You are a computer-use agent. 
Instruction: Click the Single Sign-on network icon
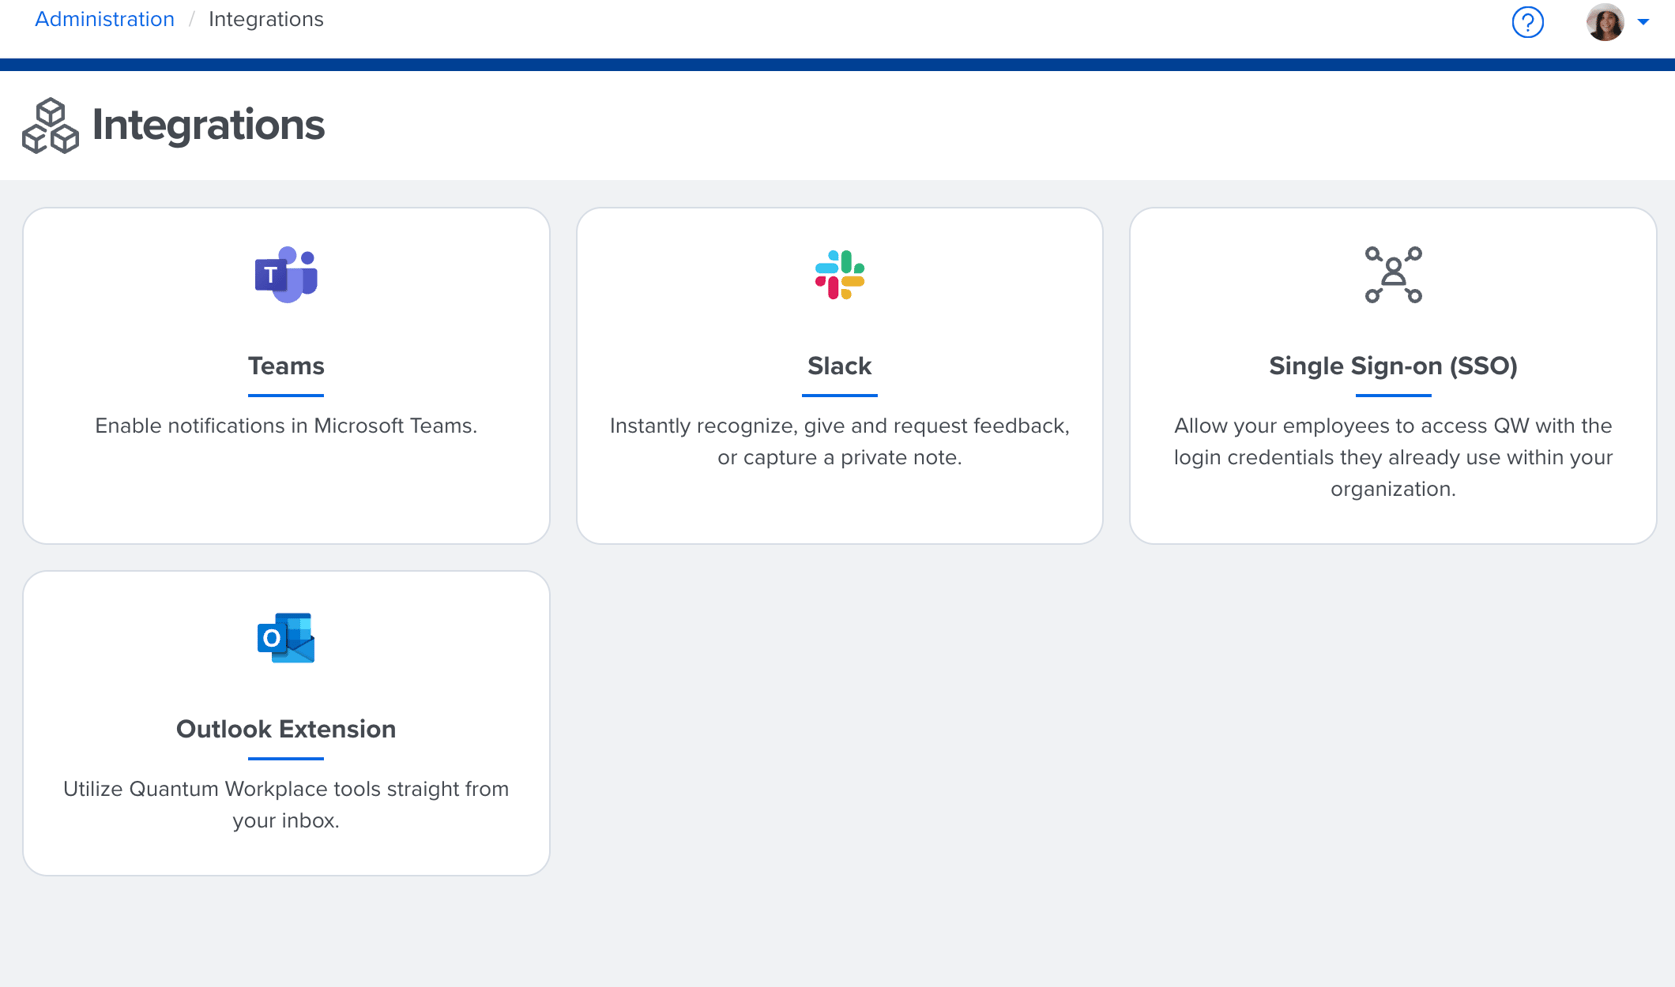coord(1393,275)
